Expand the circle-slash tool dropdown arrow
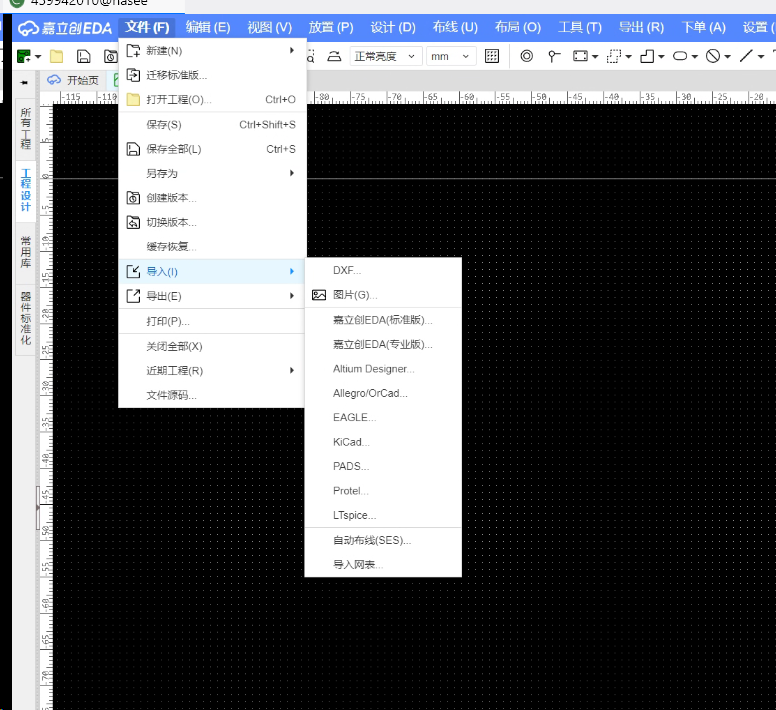 pyautogui.click(x=728, y=57)
